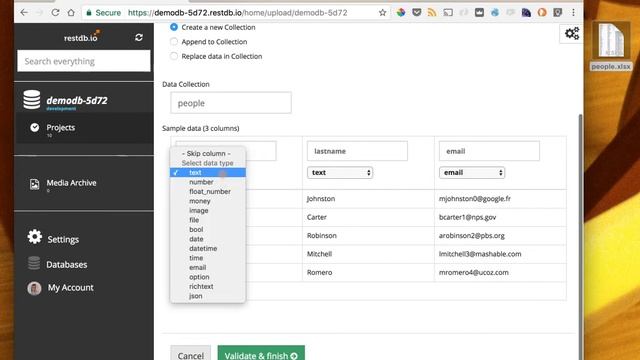The height and width of the screenshot is (360, 640).
Task: Choose richtext in the data type list
Action: [x=208, y=287]
